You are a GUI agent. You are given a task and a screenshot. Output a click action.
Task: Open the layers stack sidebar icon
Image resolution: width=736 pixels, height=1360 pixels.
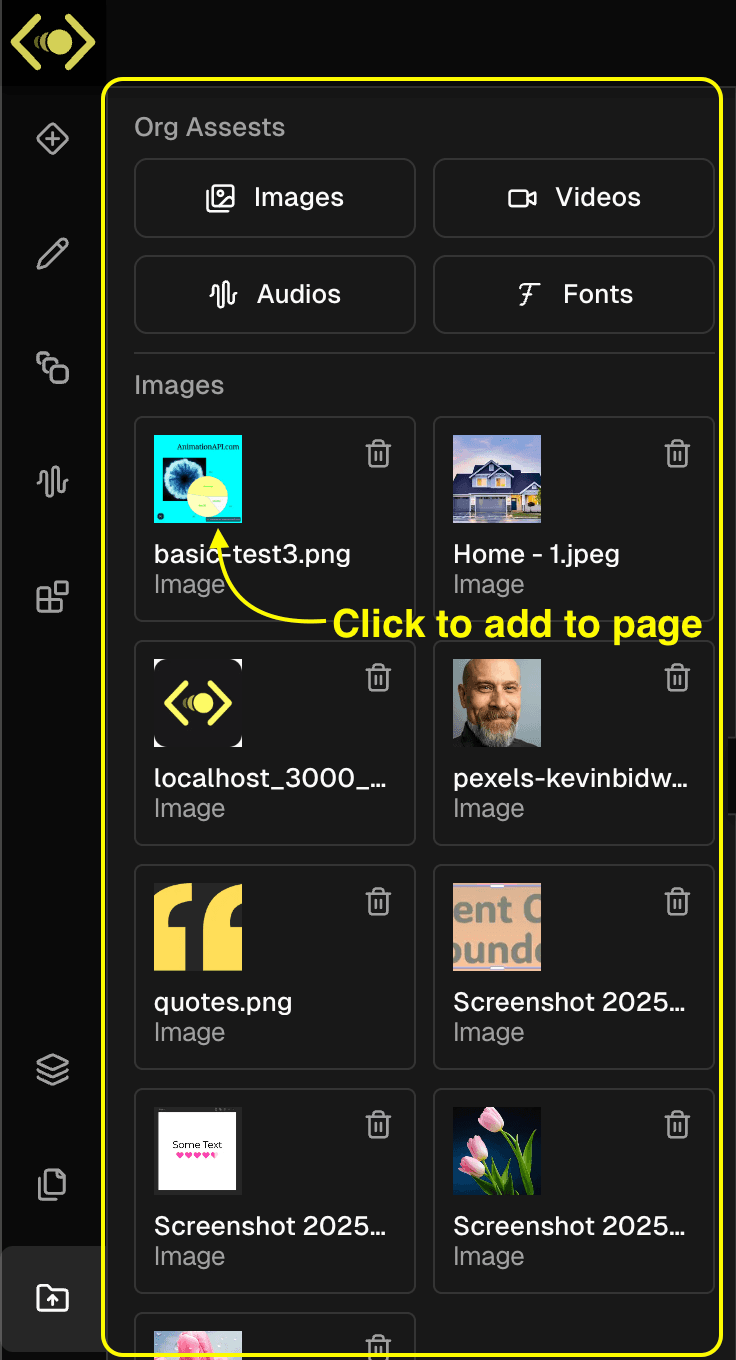[x=52, y=1070]
